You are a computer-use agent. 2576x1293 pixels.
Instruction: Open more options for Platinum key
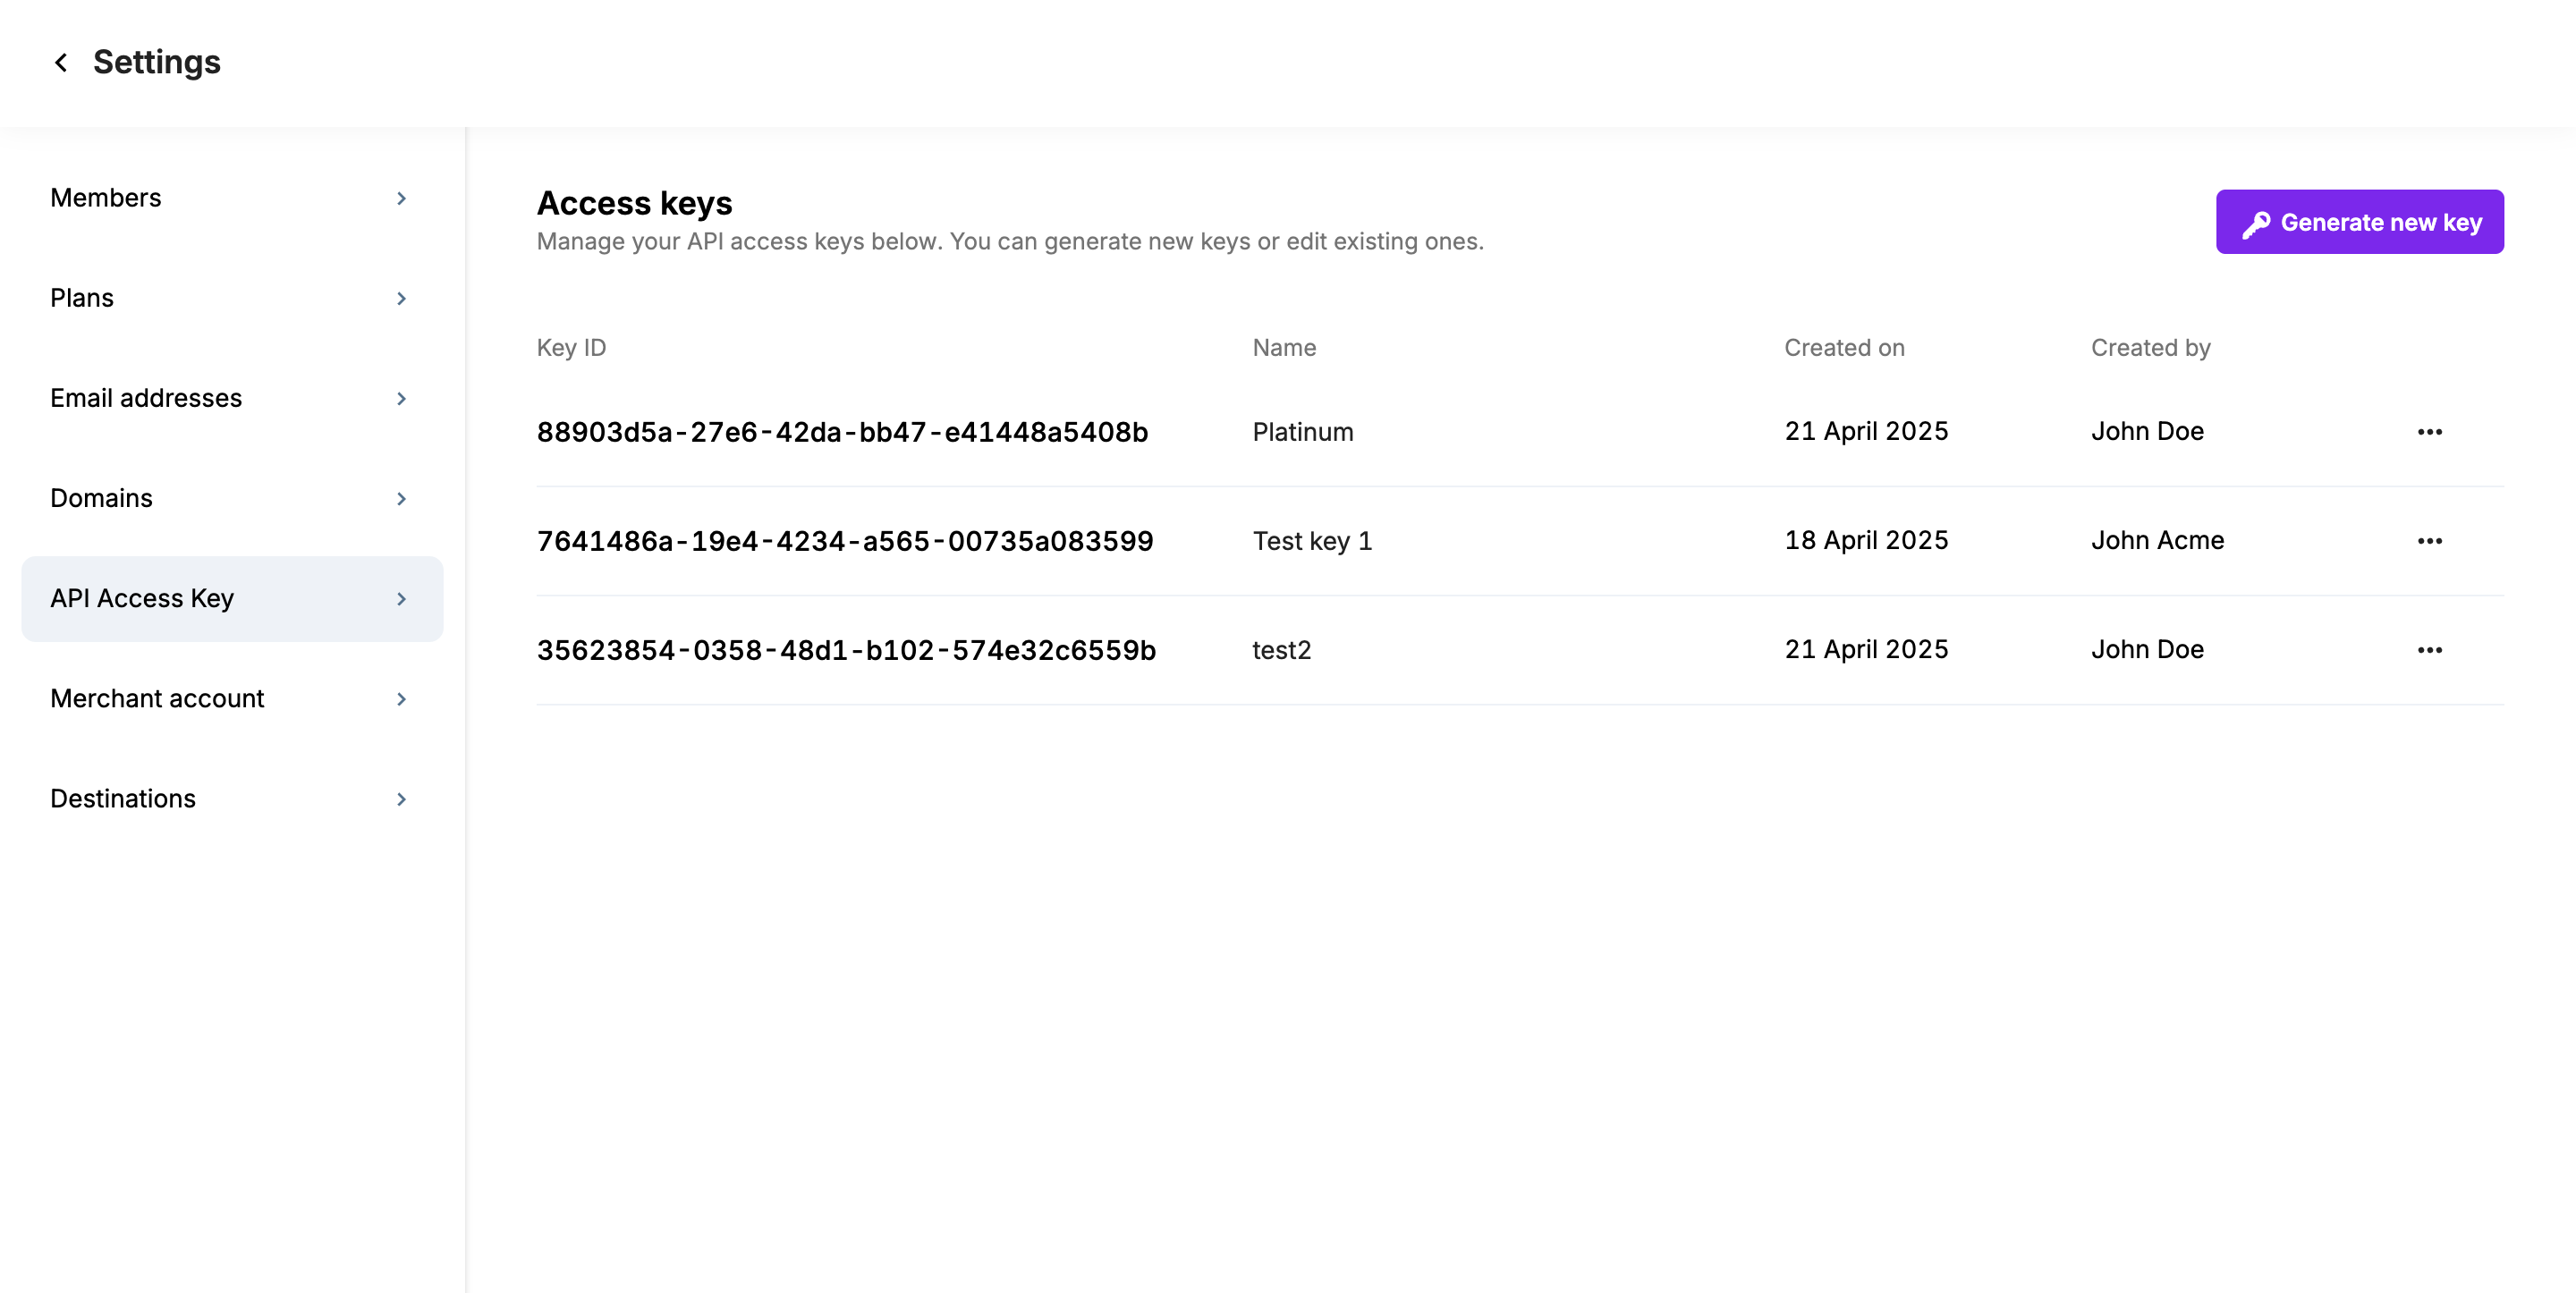pyautogui.click(x=2429, y=432)
